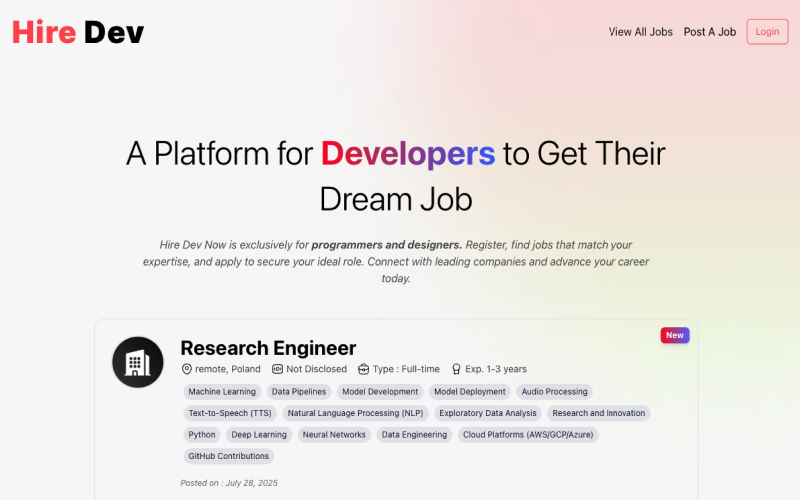Open the Research Engineer job title
The height and width of the screenshot is (500, 800).
coord(268,348)
